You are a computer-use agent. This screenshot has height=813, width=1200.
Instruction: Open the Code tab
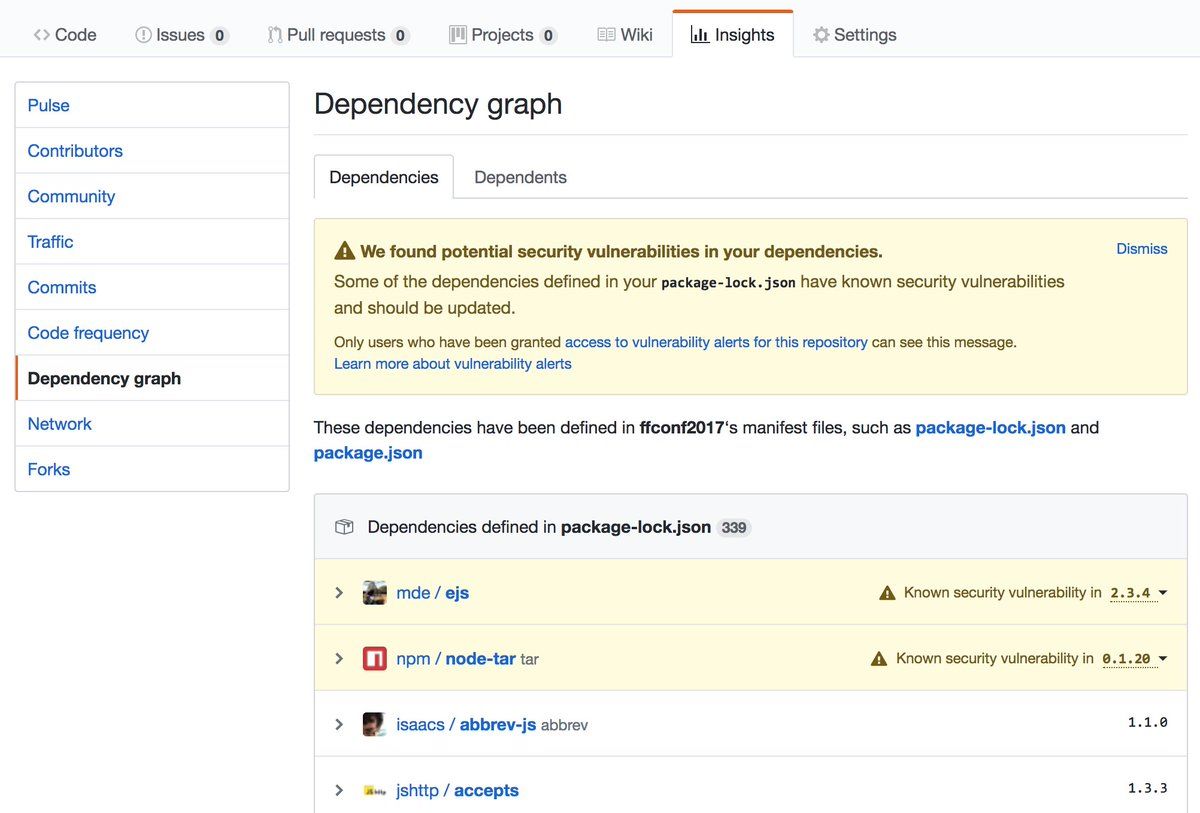(65, 35)
